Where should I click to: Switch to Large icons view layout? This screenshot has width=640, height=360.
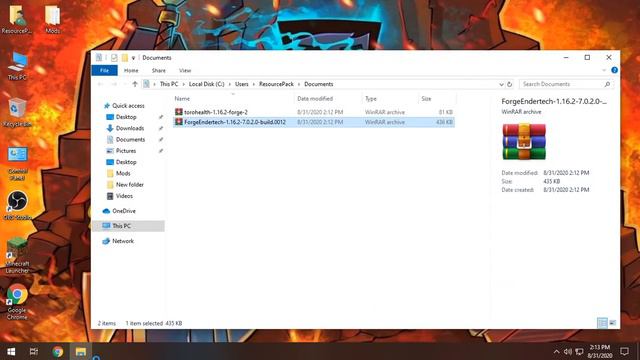pos(613,323)
